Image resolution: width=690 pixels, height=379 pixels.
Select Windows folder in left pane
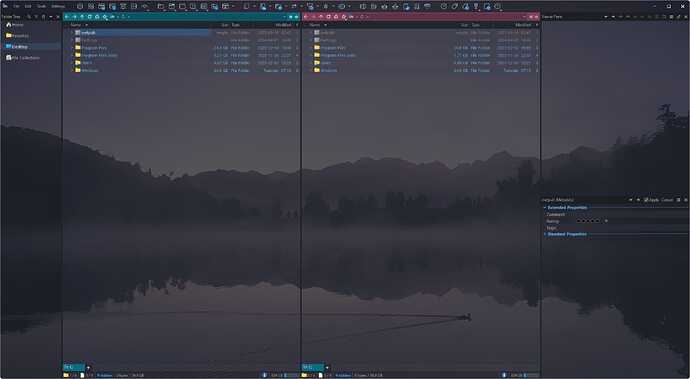point(86,70)
